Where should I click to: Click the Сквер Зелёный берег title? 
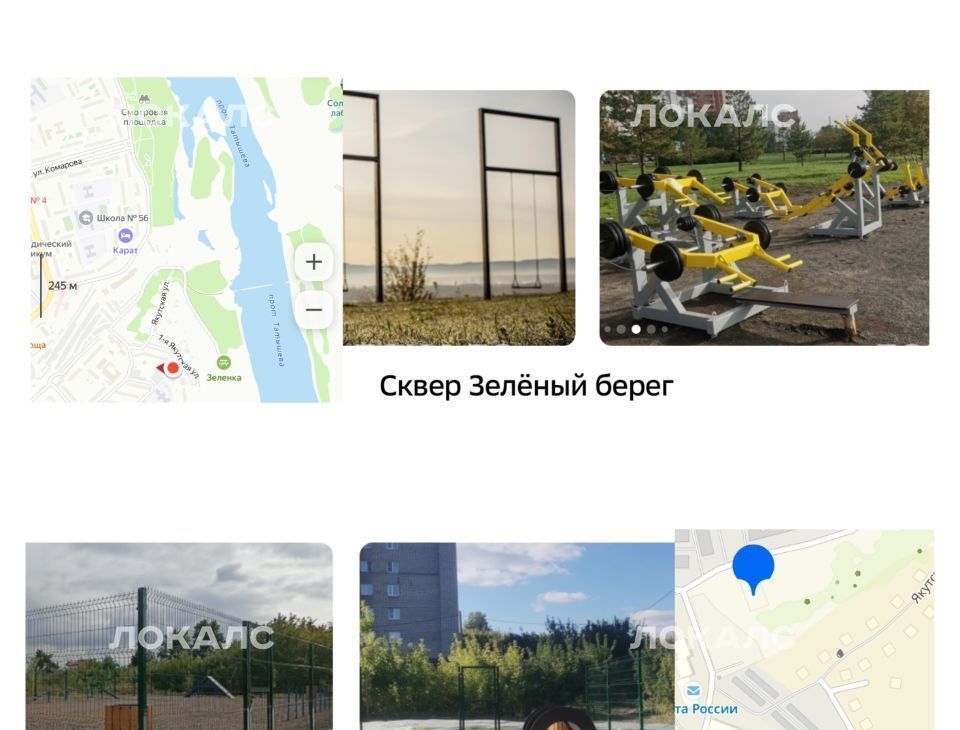(527, 386)
